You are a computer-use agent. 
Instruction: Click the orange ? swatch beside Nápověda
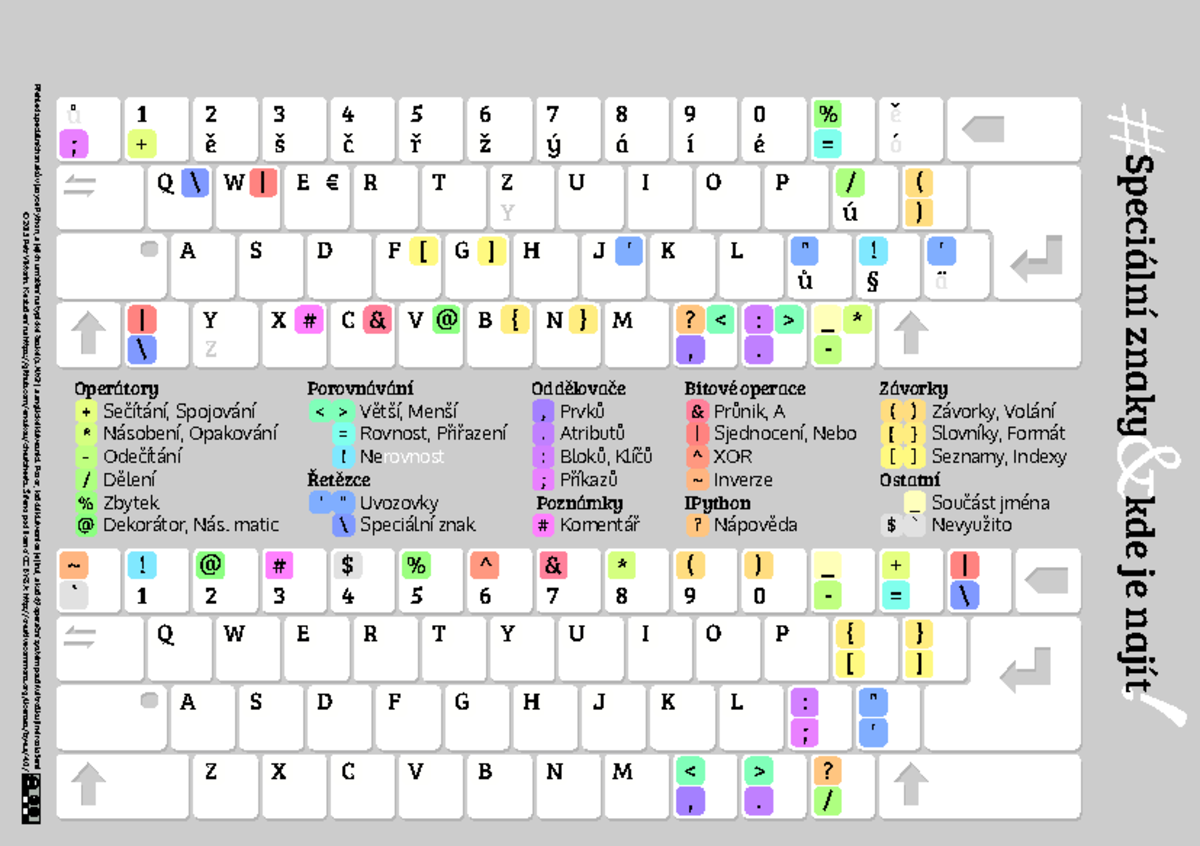click(x=697, y=525)
